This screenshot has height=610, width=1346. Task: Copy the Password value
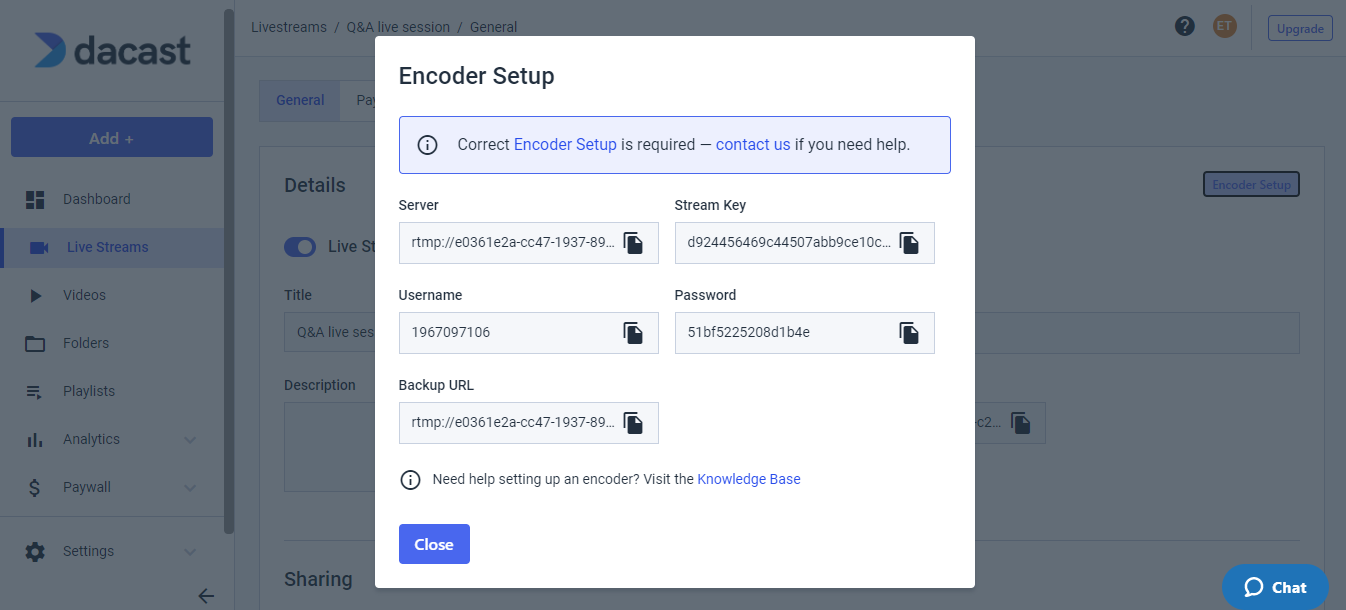tap(910, 333)
